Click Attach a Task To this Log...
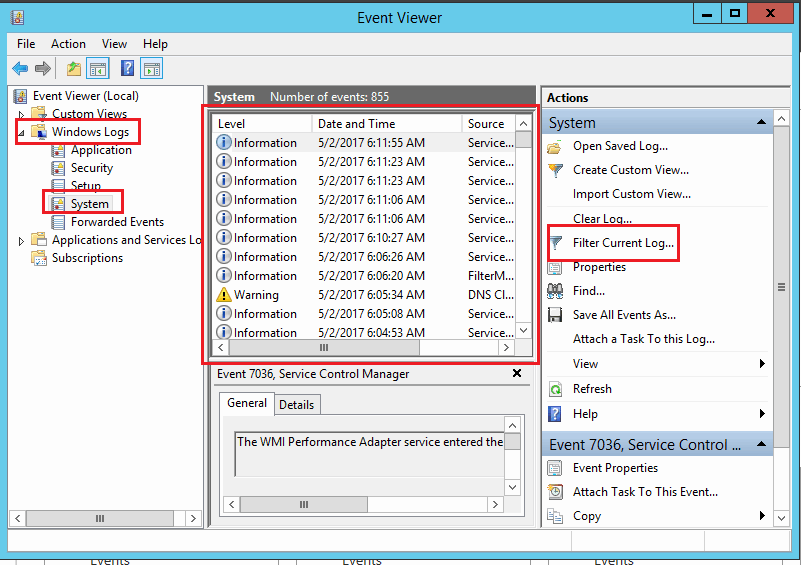 644,339
